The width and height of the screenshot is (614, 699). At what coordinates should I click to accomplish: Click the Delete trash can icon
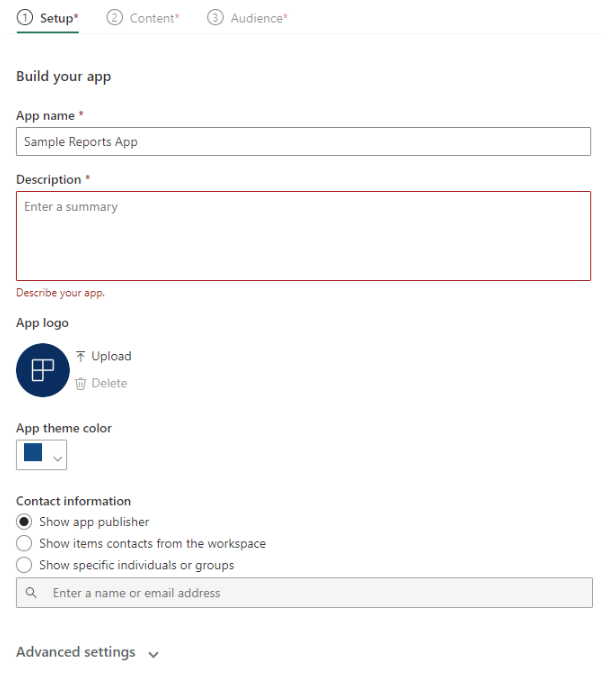[x=81, y=383]
